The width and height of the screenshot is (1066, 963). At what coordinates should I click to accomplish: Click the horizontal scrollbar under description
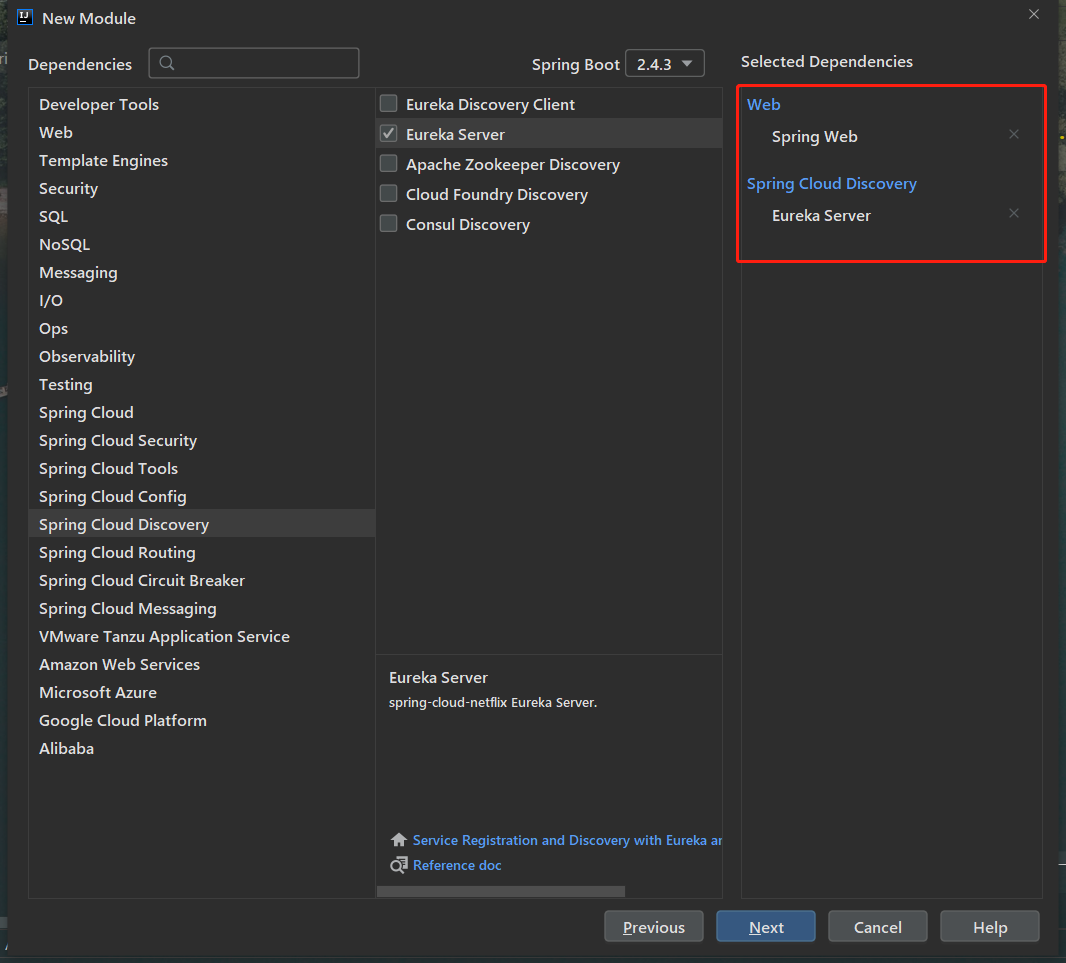coord(501,891)
